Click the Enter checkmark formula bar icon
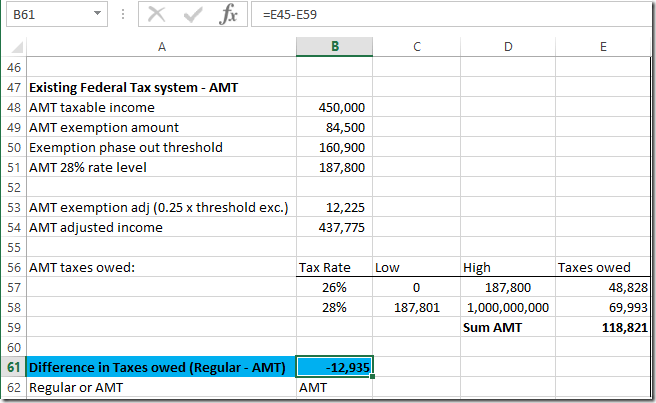 [x=193, y=15]
